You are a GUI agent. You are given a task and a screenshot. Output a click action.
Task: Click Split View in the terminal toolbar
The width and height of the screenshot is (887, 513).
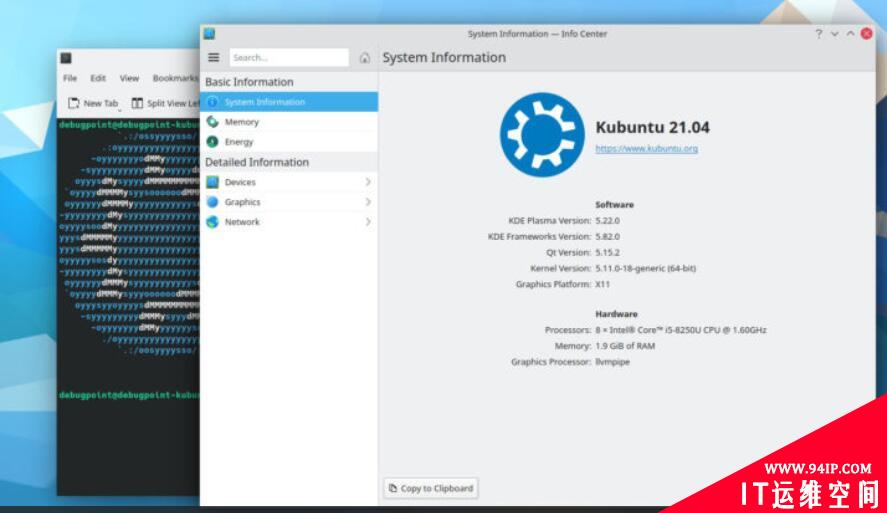coord(166,103)
